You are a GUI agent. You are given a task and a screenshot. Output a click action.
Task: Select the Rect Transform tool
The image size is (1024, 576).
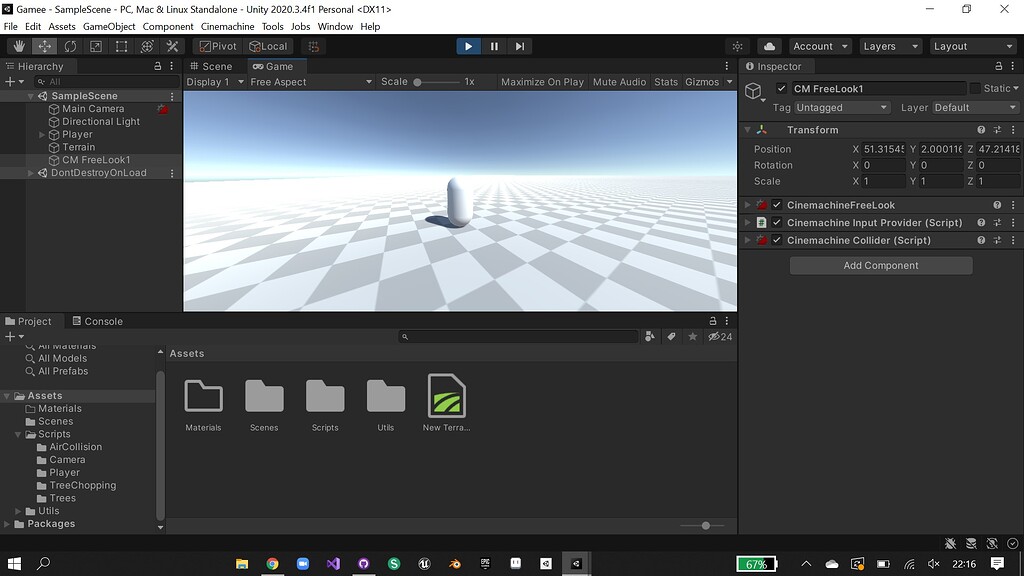120,46
